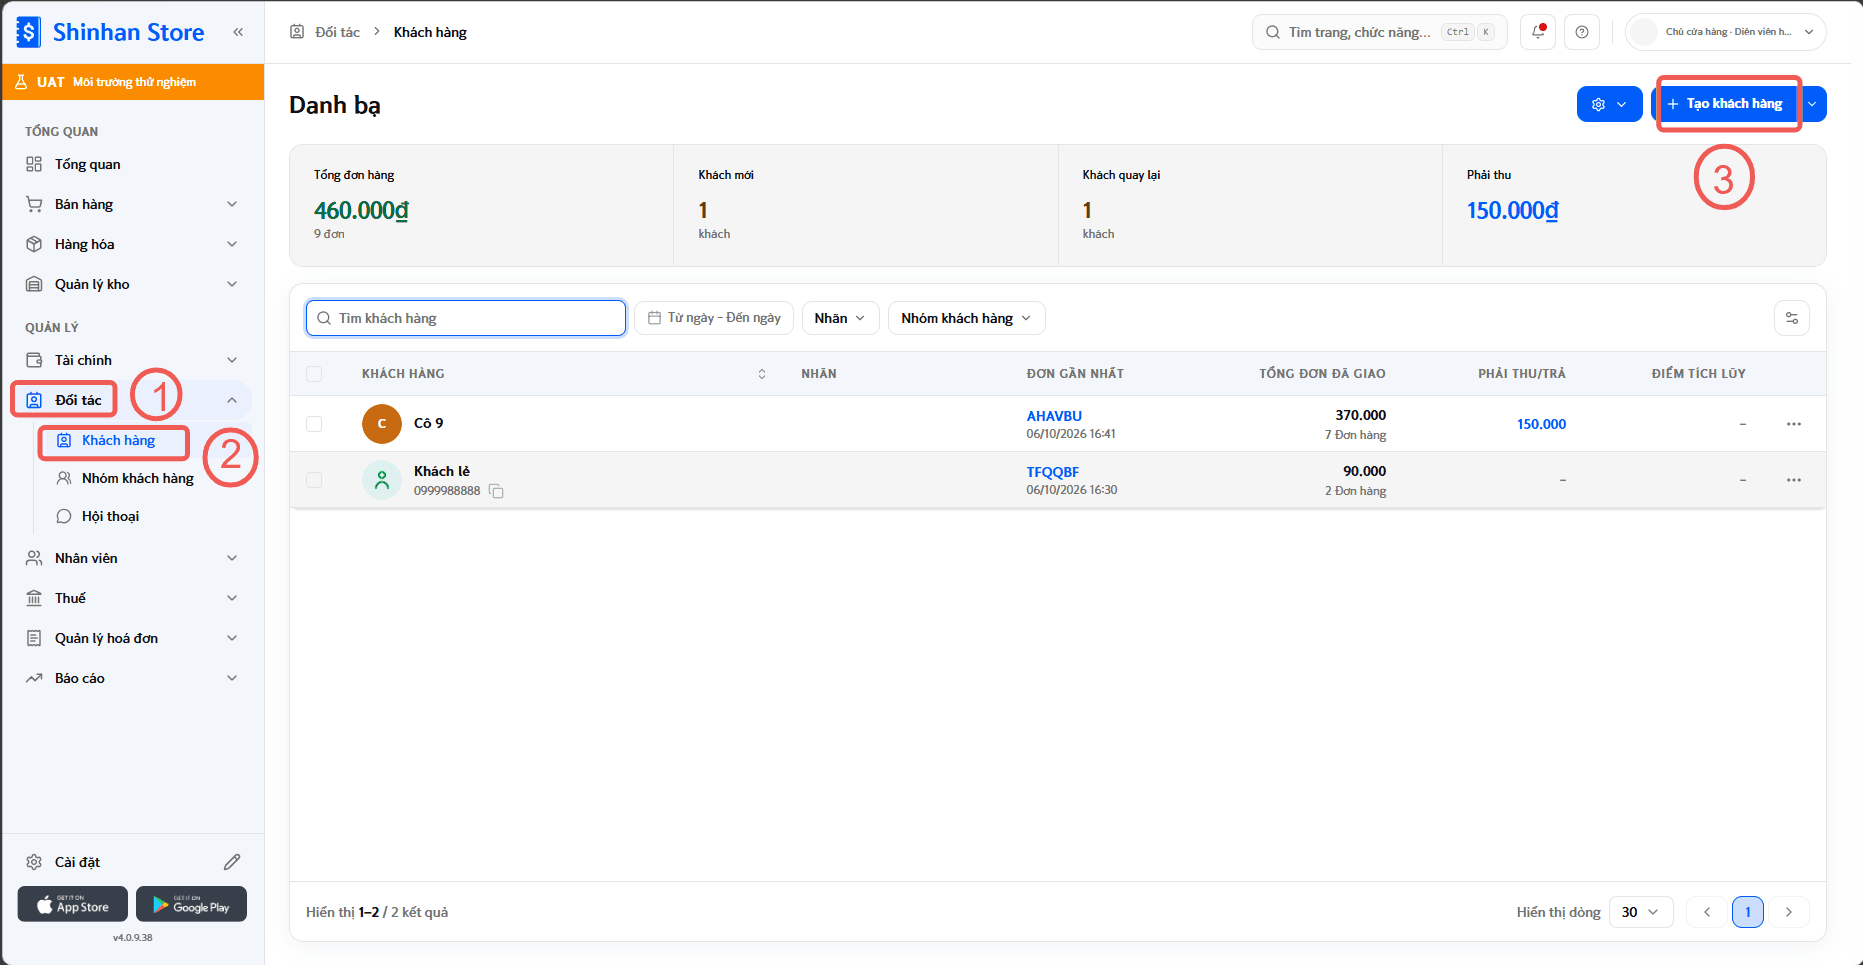Select page 1 in pagination
This screenshot has width=1863, height=965.
coord(1748,912)
